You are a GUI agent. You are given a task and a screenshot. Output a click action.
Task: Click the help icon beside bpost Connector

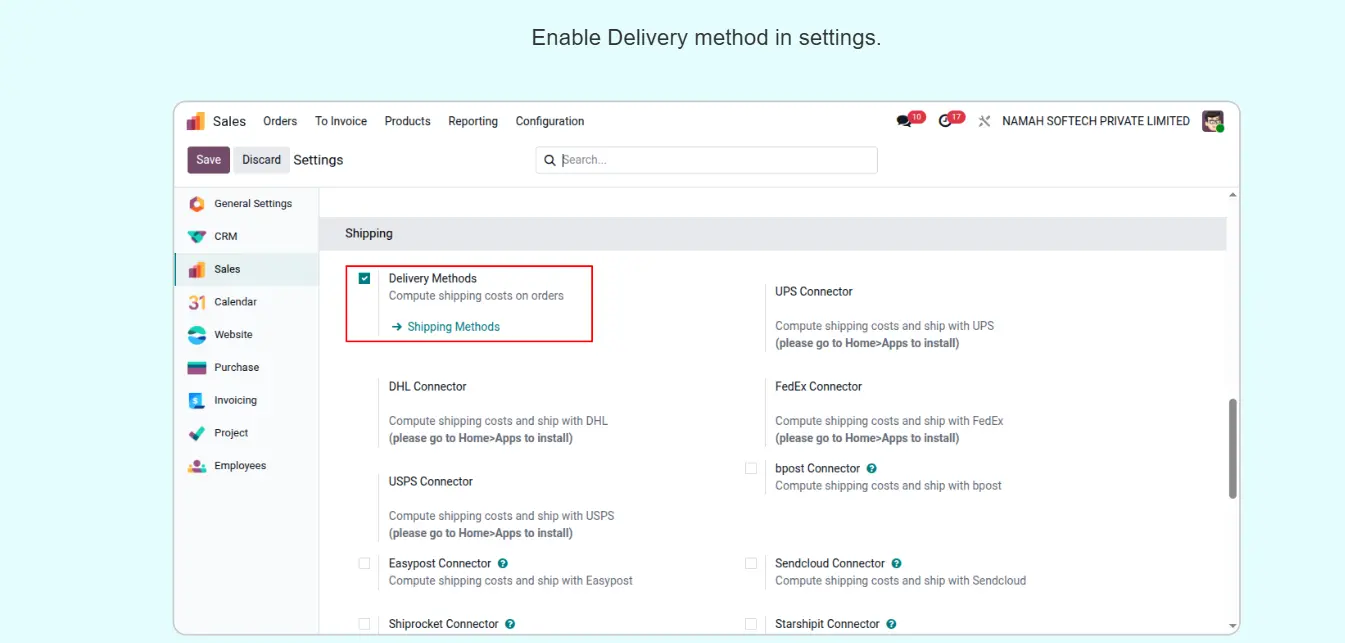pos(871,468)
